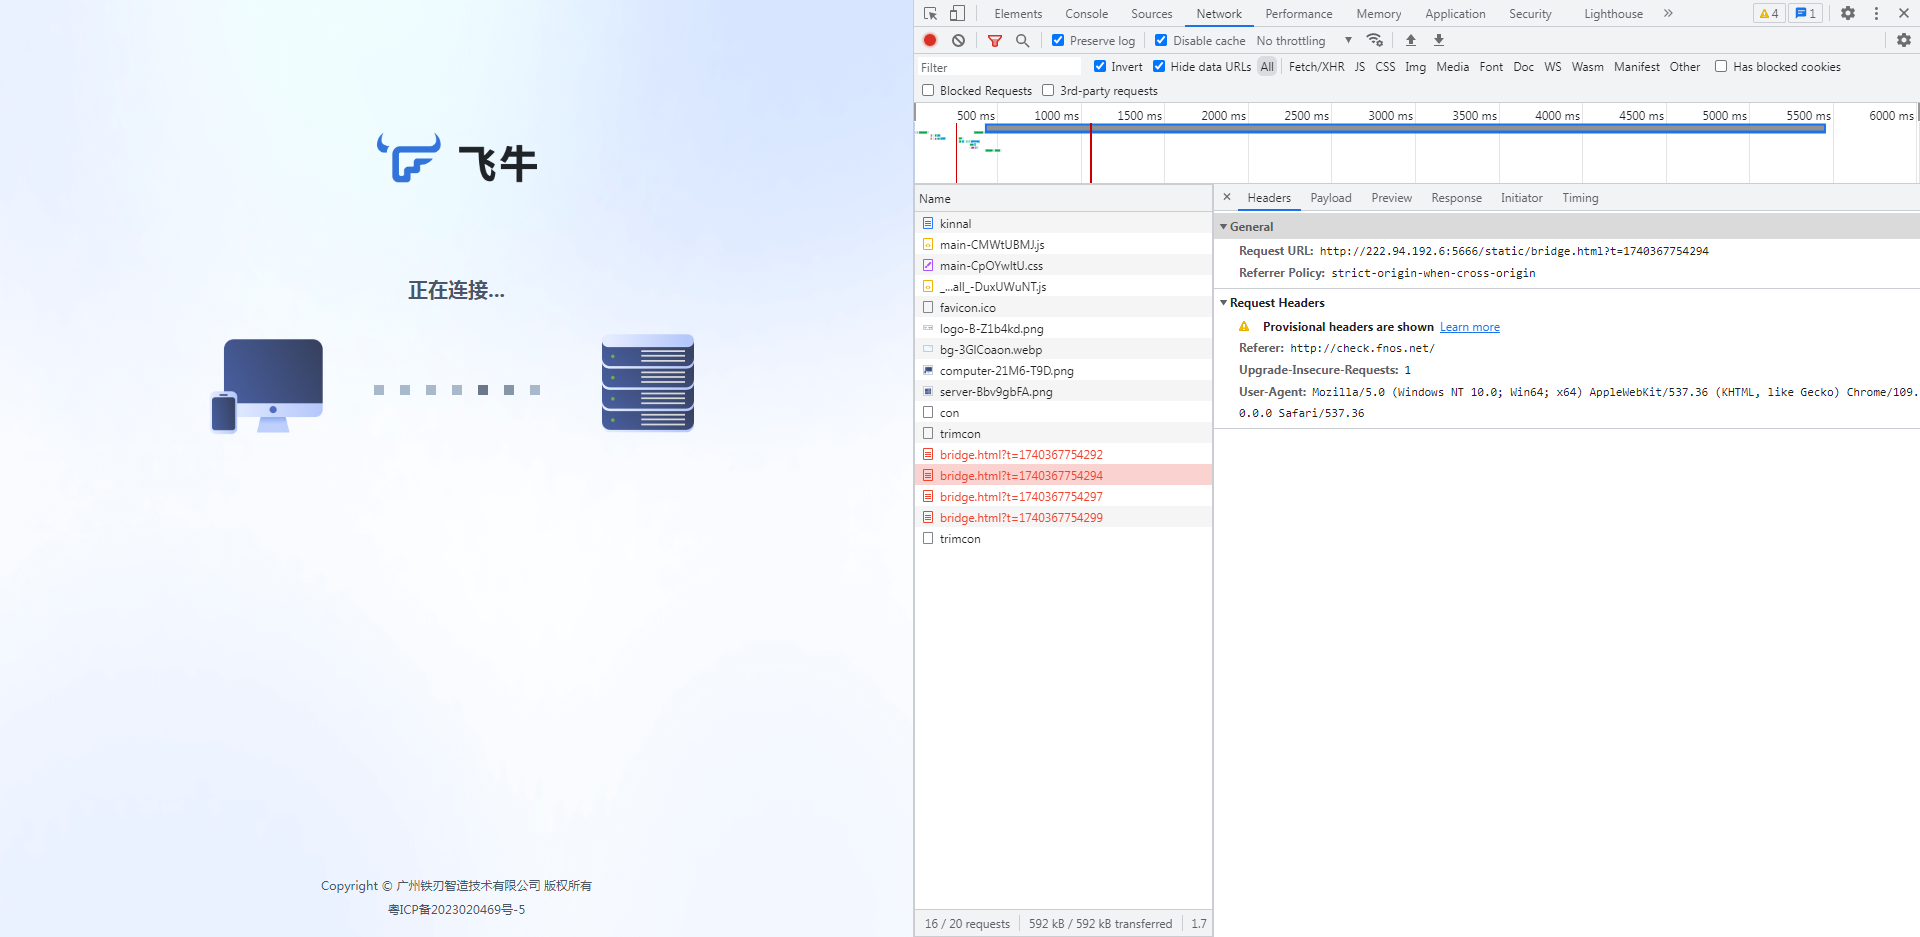Toggle the red filter funnel icon
Image resolution: width=1920 pixels, height=937 pixels.
pos(994,40)
